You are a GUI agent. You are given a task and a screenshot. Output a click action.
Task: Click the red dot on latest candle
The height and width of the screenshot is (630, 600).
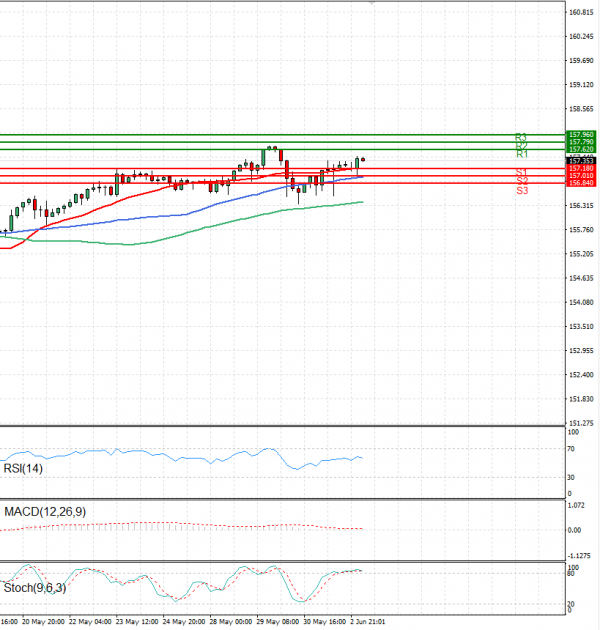click(x=363, y=160)
